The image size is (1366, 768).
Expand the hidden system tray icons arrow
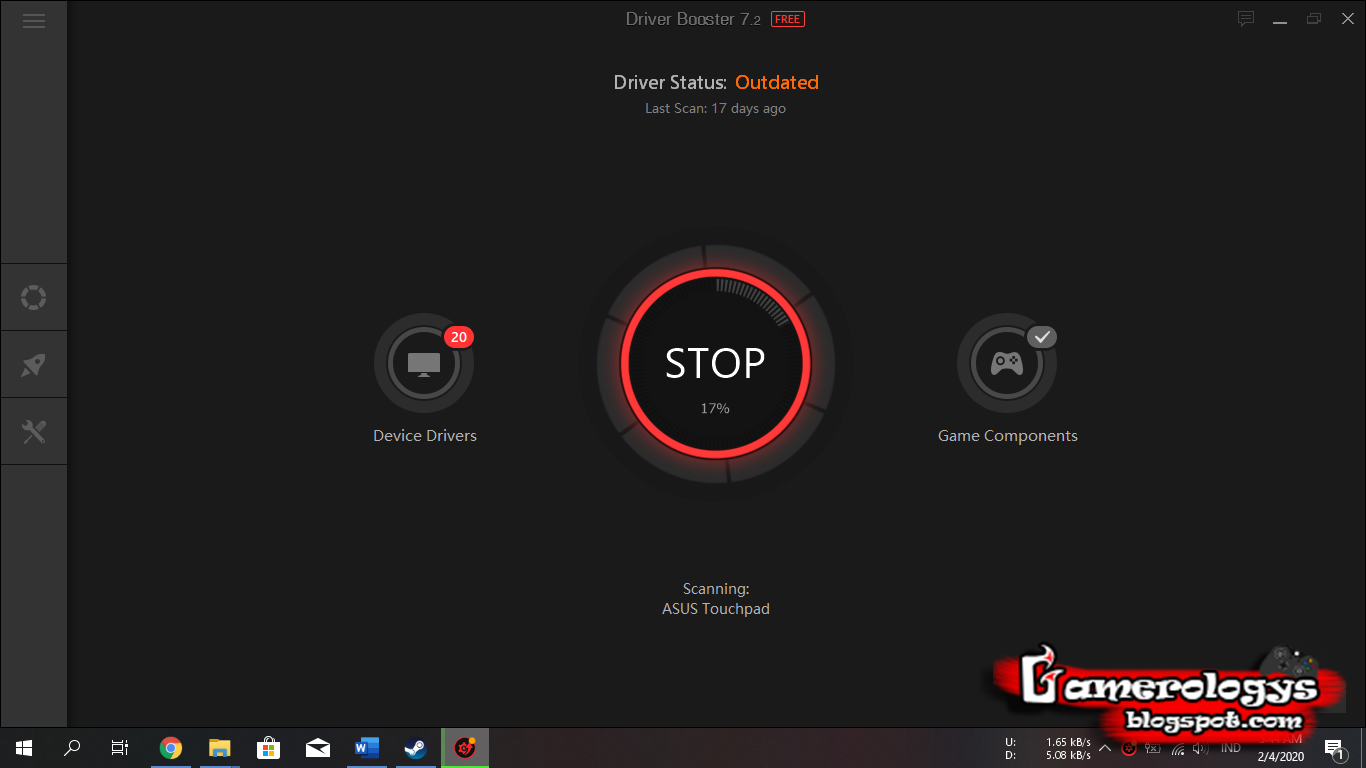pyautogui.click(x=1105, y=748)
